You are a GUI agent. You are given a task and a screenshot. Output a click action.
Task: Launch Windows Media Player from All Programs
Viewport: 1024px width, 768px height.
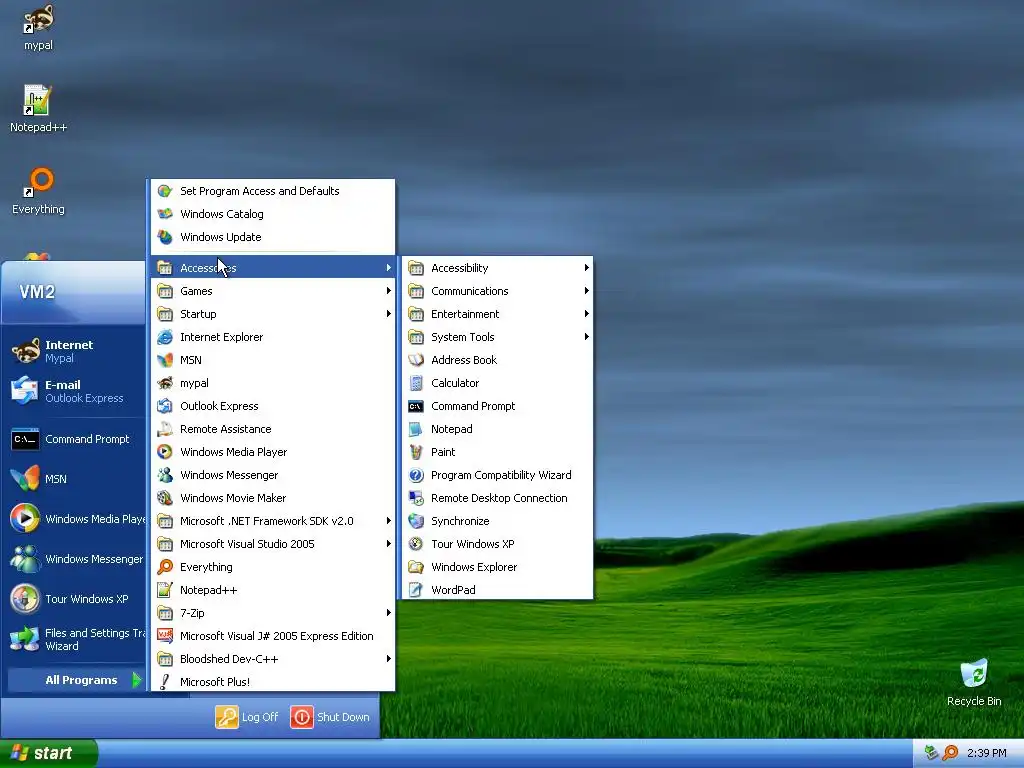click(273, 452)
